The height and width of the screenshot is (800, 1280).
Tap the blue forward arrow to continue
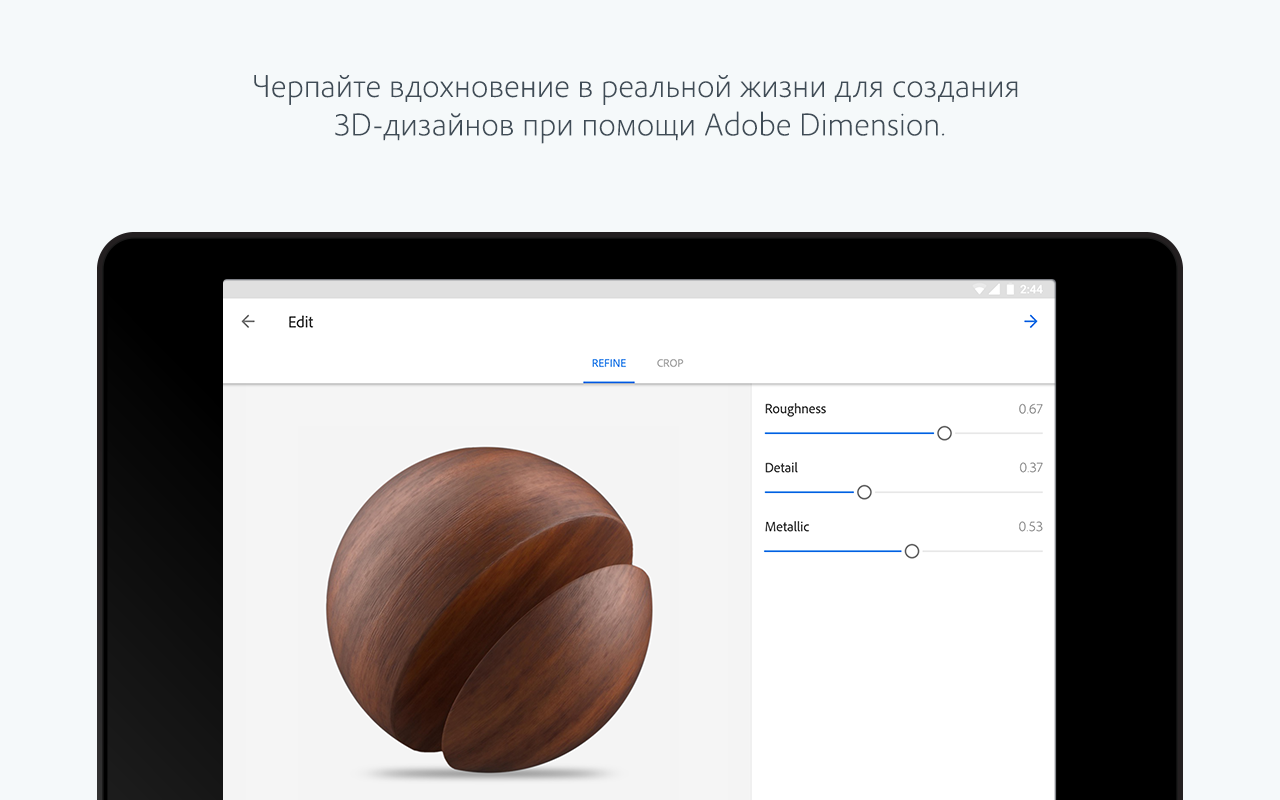coord(1031,321)
